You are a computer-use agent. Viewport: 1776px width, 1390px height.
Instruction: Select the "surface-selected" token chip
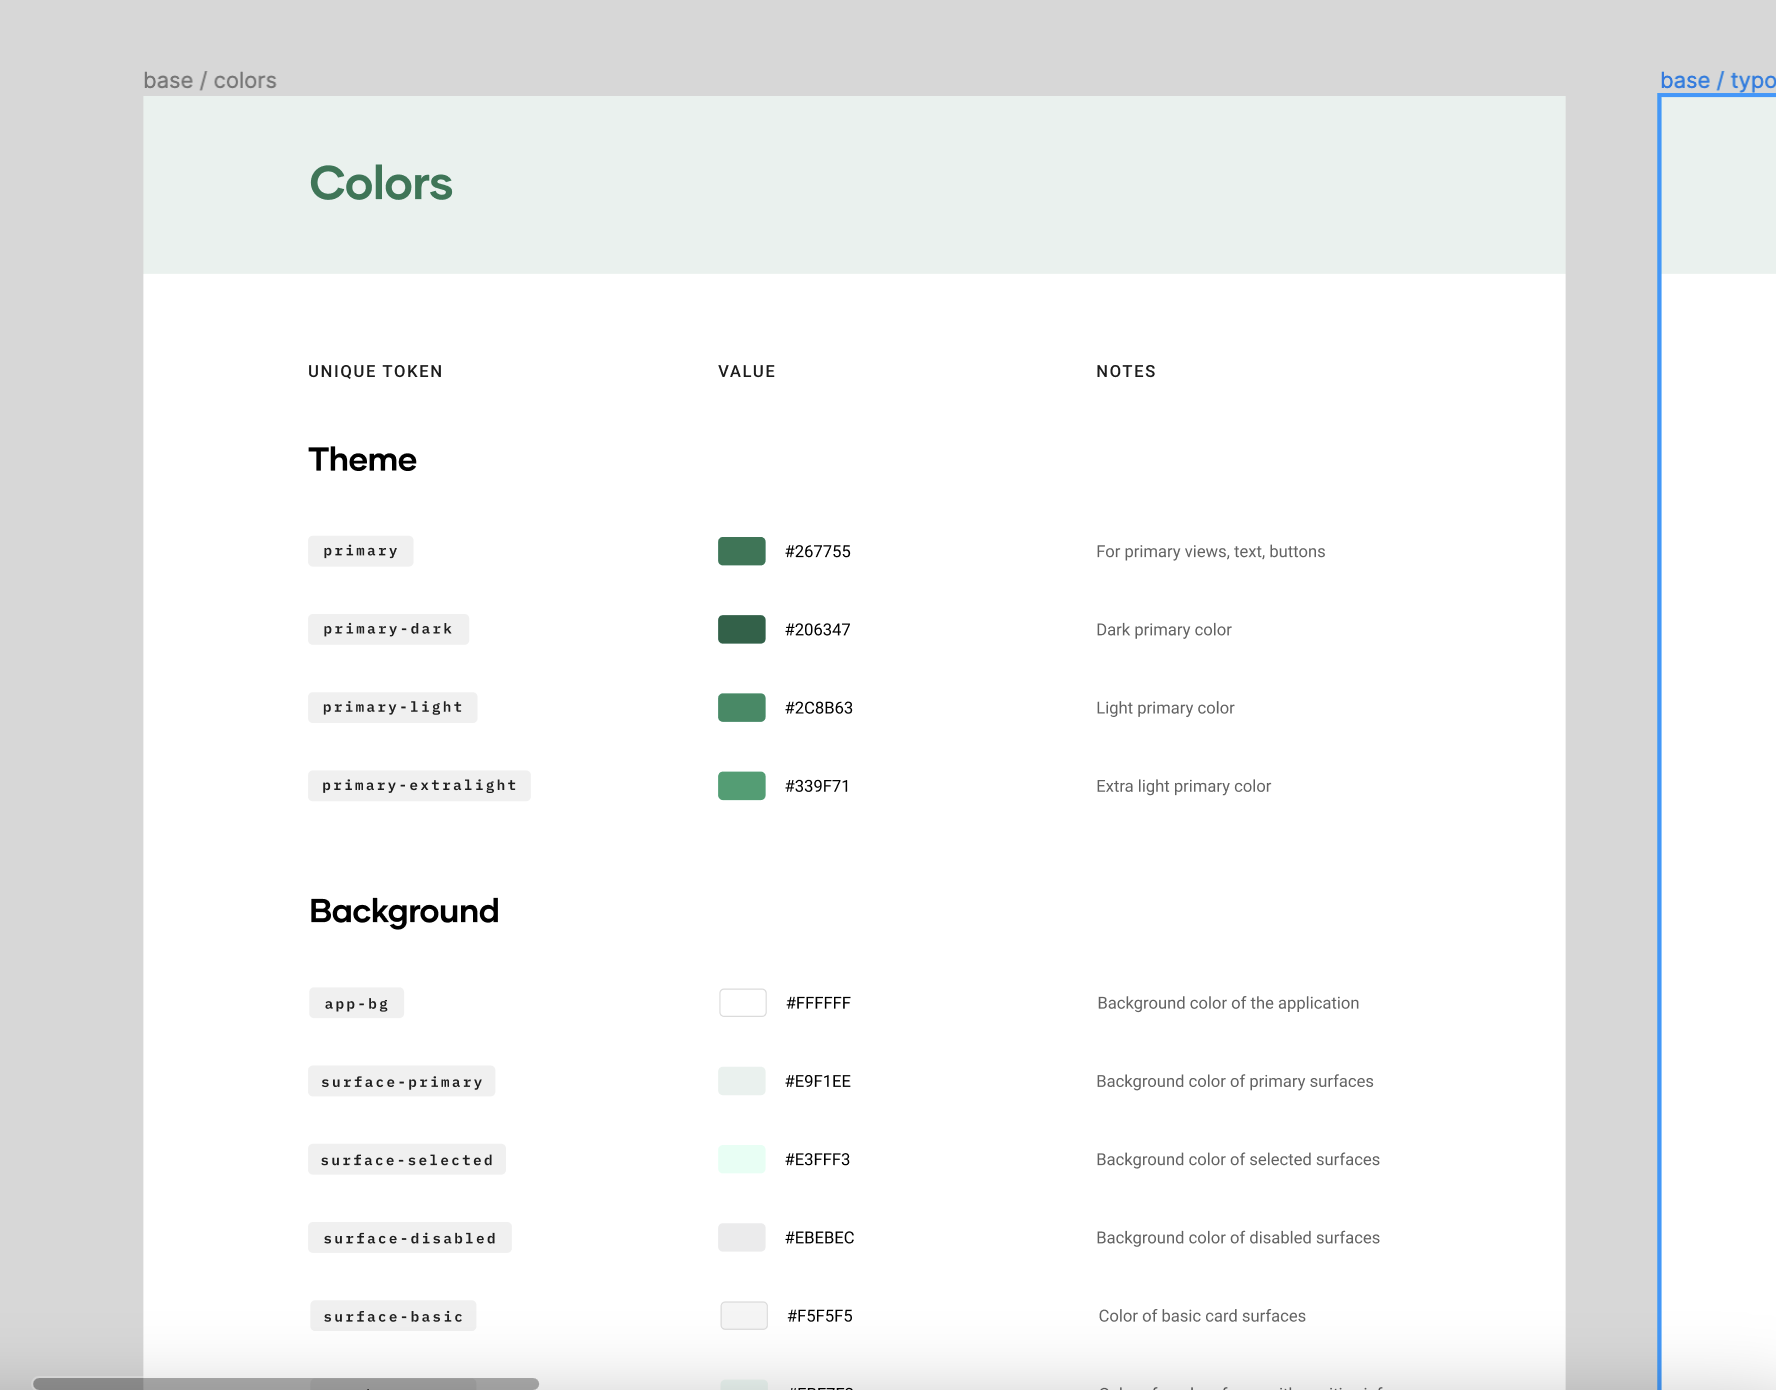click(x=406, y=1160)
